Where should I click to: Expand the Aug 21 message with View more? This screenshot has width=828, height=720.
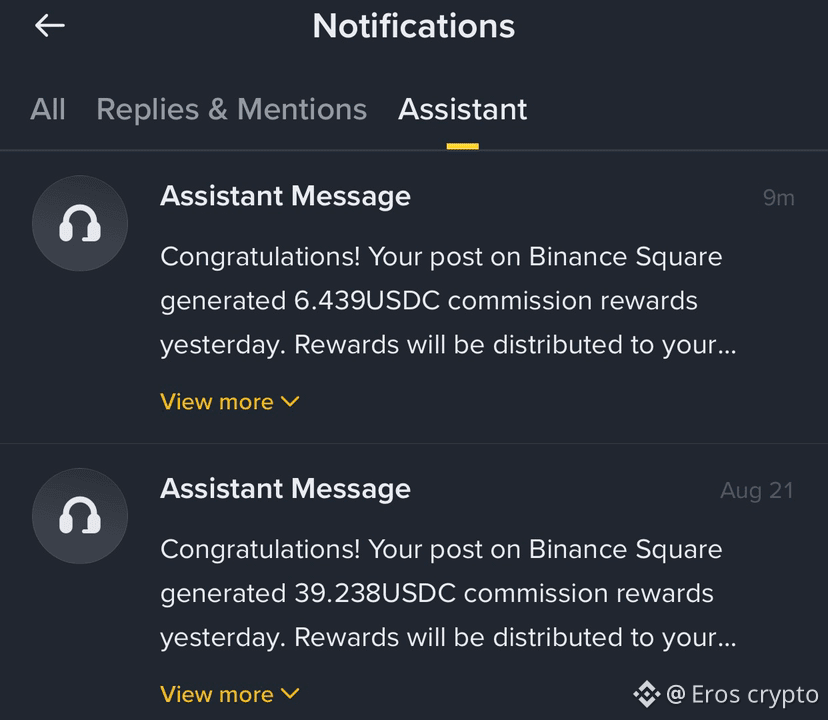coord(230,694)
